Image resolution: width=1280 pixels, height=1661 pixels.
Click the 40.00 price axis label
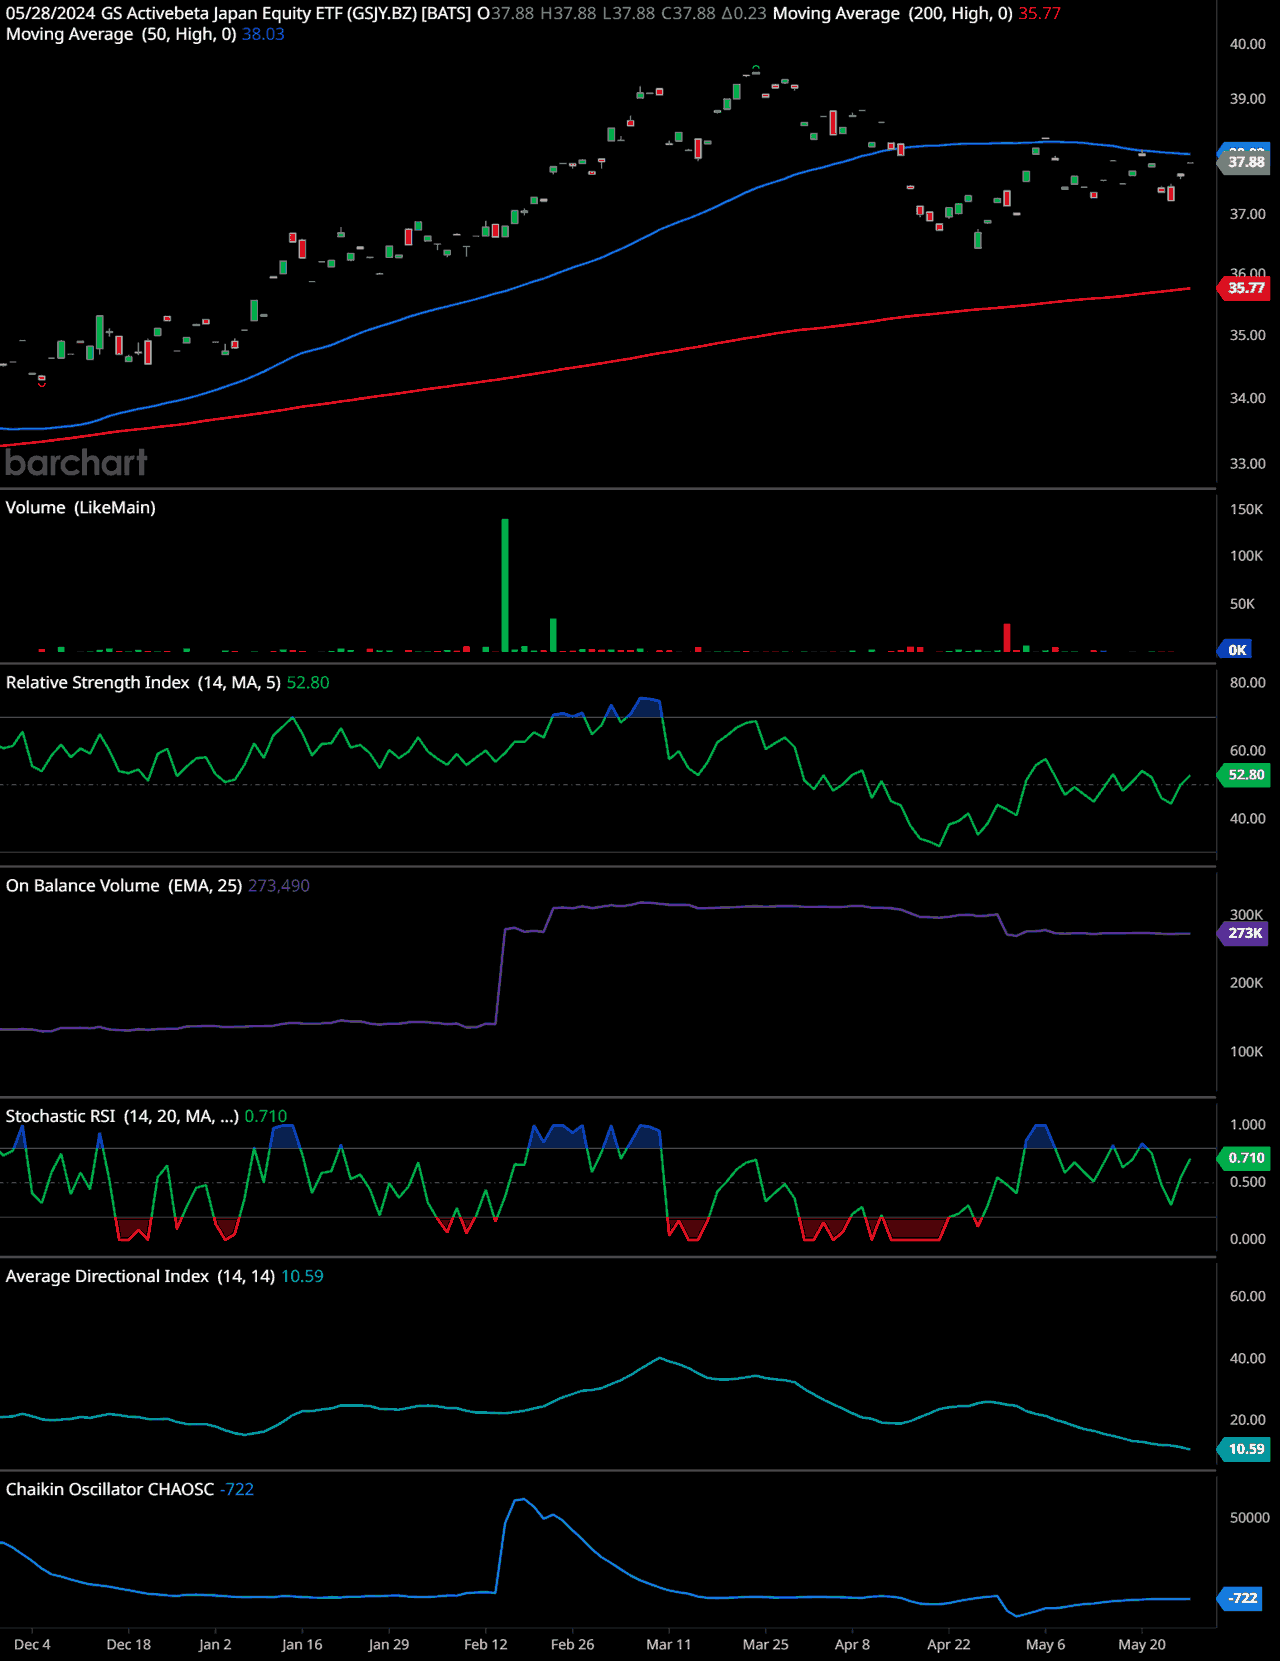point(1248,44)
